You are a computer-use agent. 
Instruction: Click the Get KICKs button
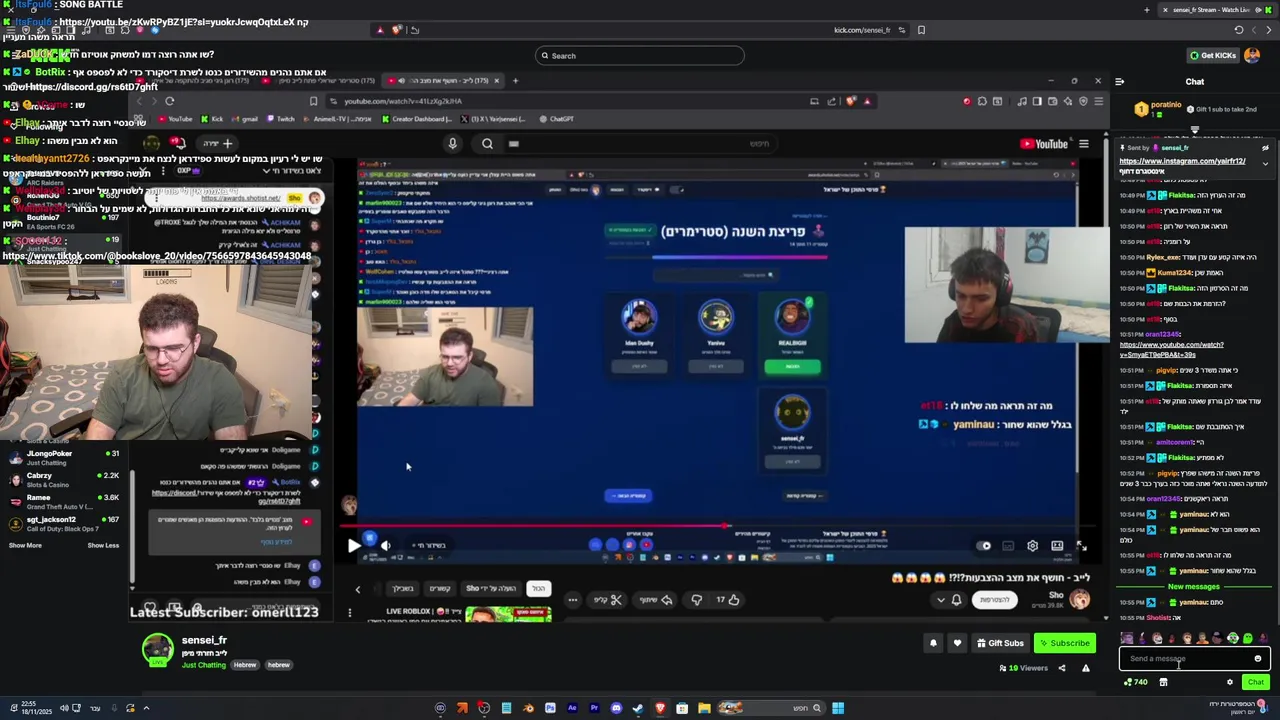click(1213, 55)
